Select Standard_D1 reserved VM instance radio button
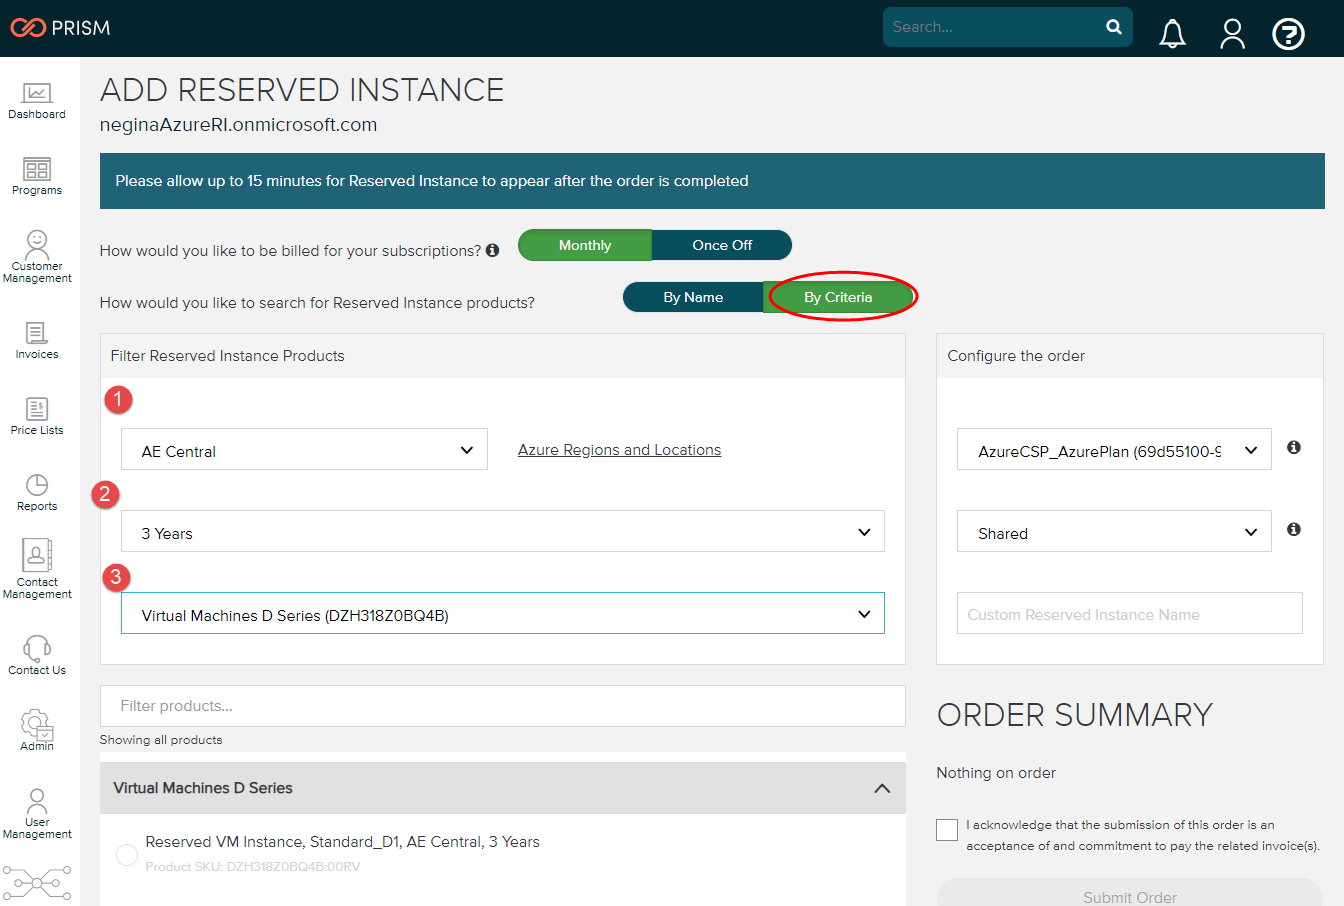The image size is (1344, 906). (127, 854)
